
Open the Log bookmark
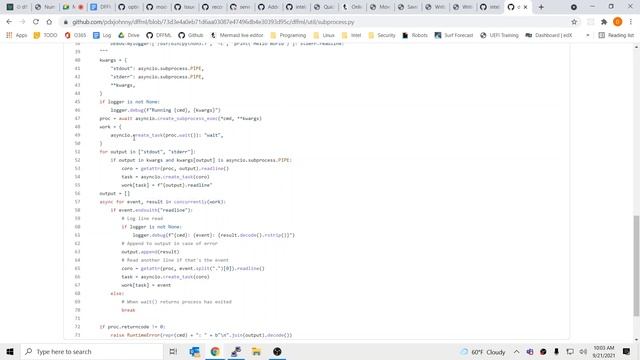(102, 36)
